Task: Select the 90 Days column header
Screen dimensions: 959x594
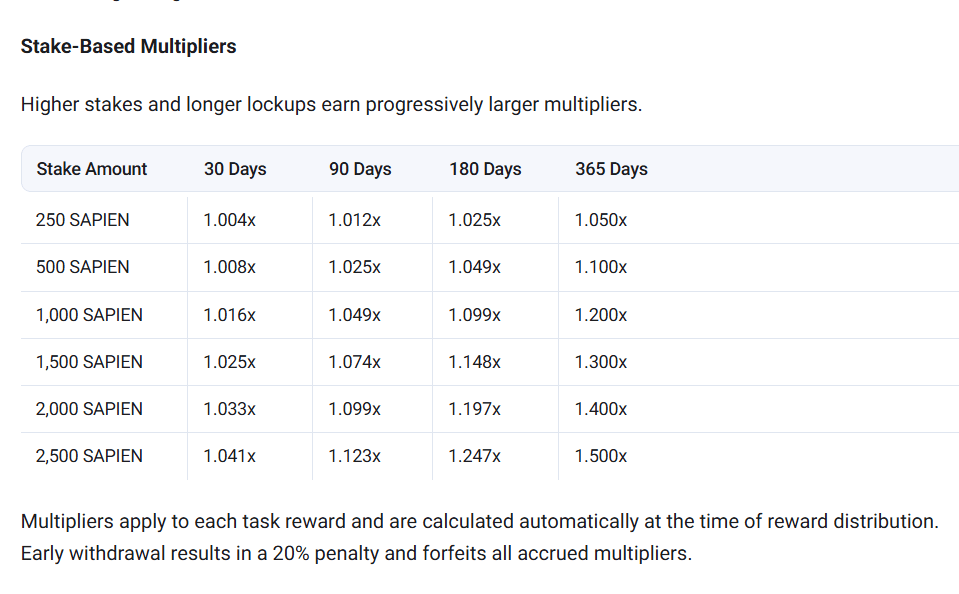Action: 360,169
